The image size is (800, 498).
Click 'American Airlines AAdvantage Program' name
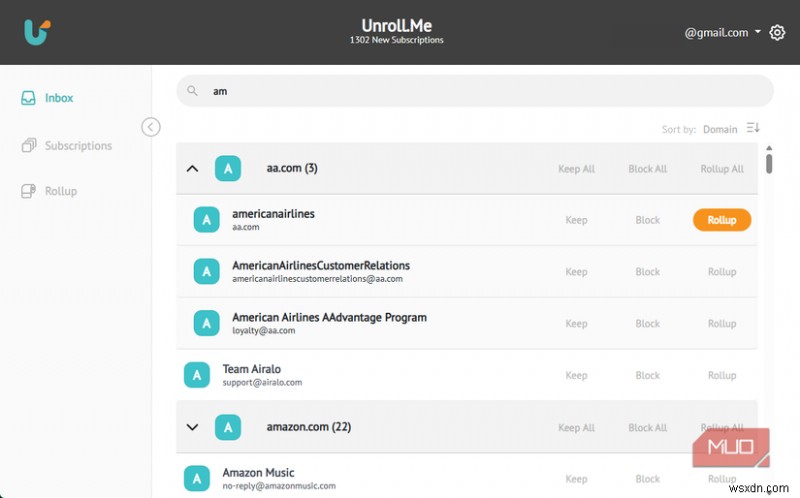330,317
